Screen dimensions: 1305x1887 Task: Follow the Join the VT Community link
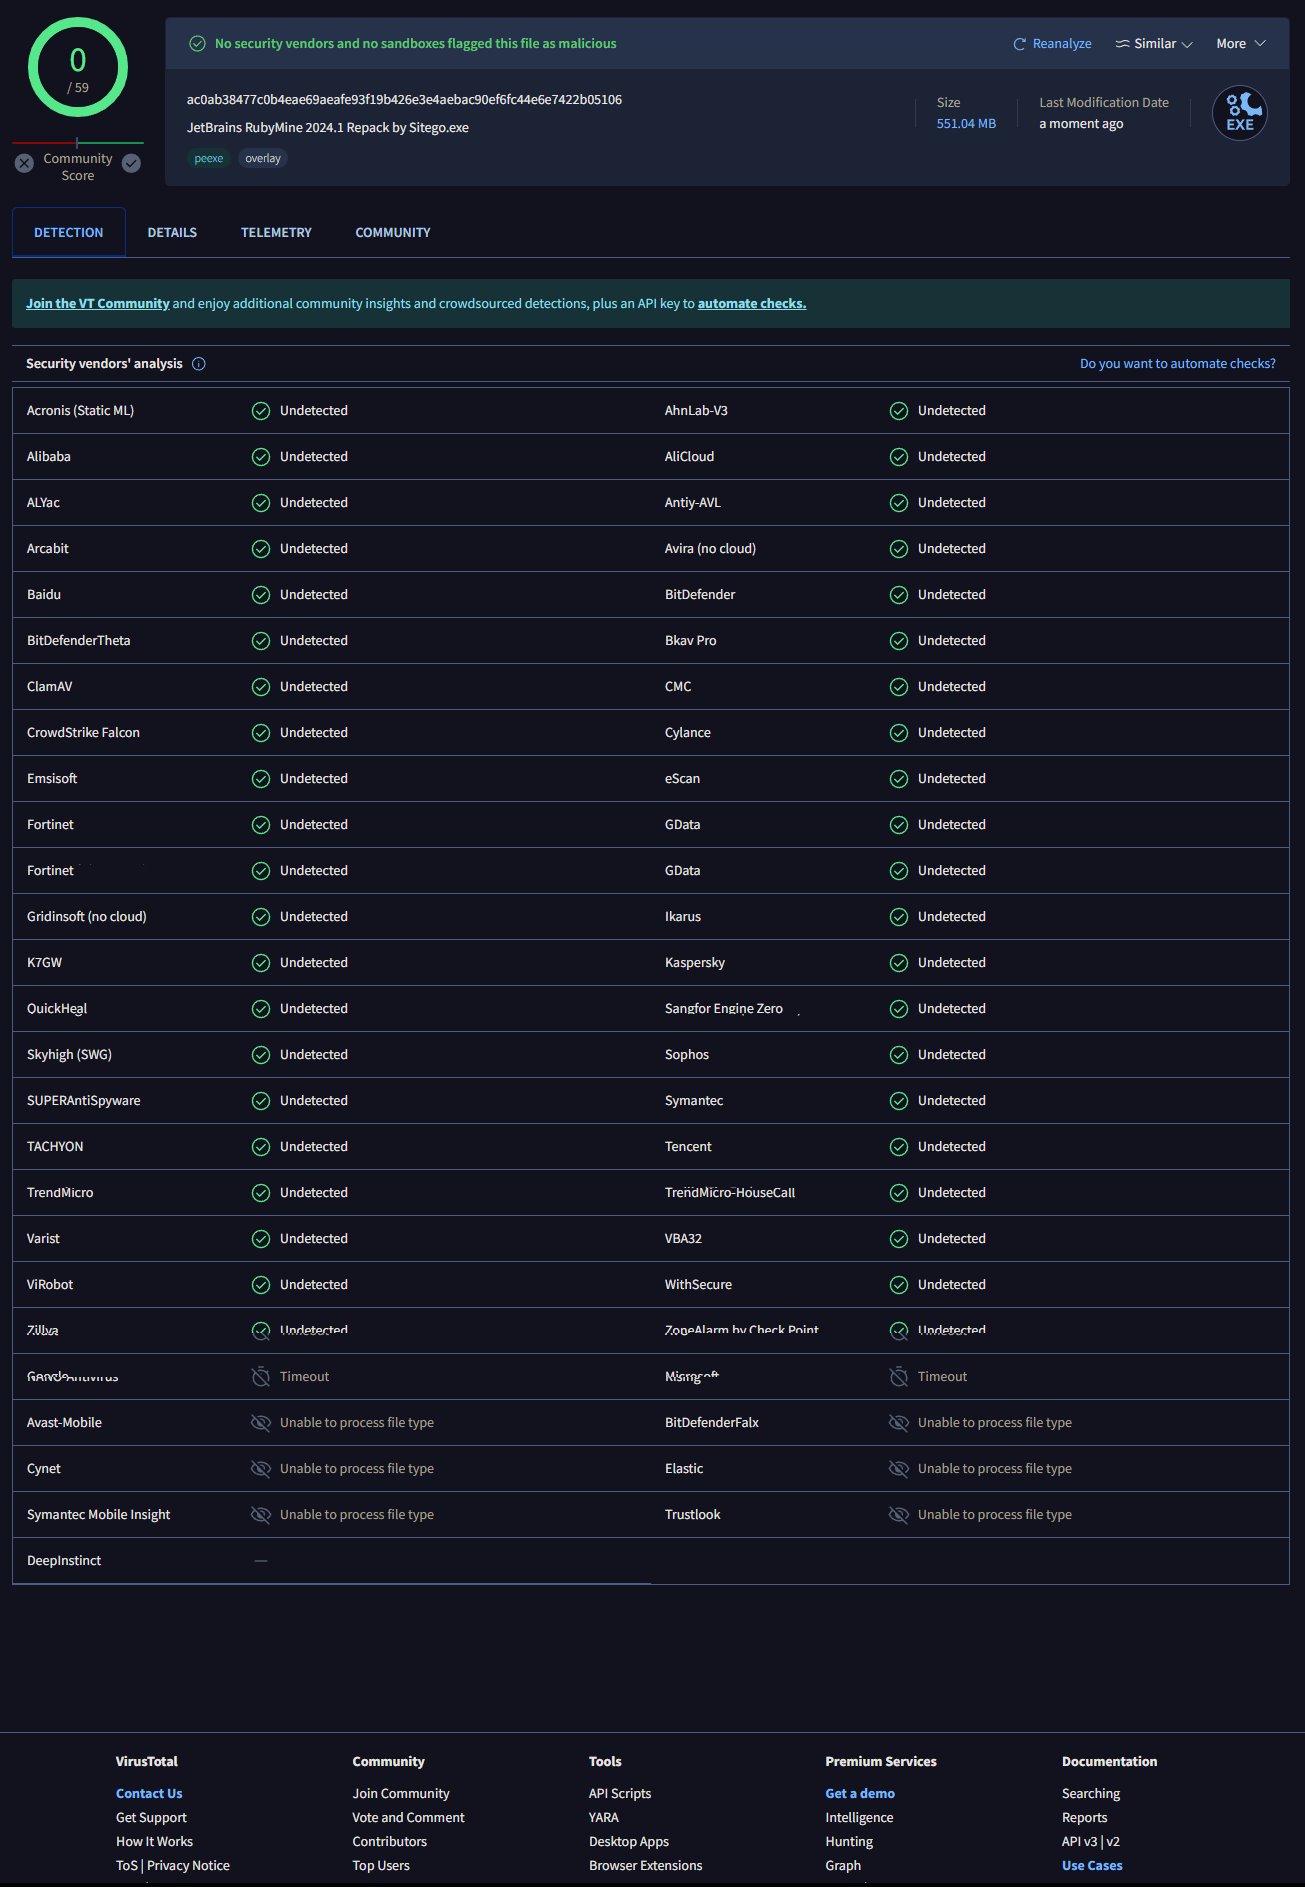98,304
